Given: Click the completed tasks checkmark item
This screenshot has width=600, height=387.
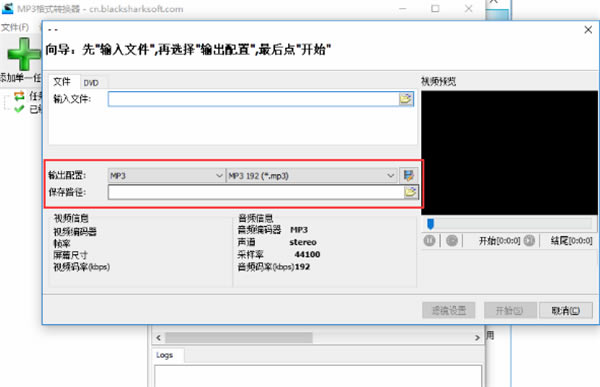Looking at the screenshot, I should point(19,109).
